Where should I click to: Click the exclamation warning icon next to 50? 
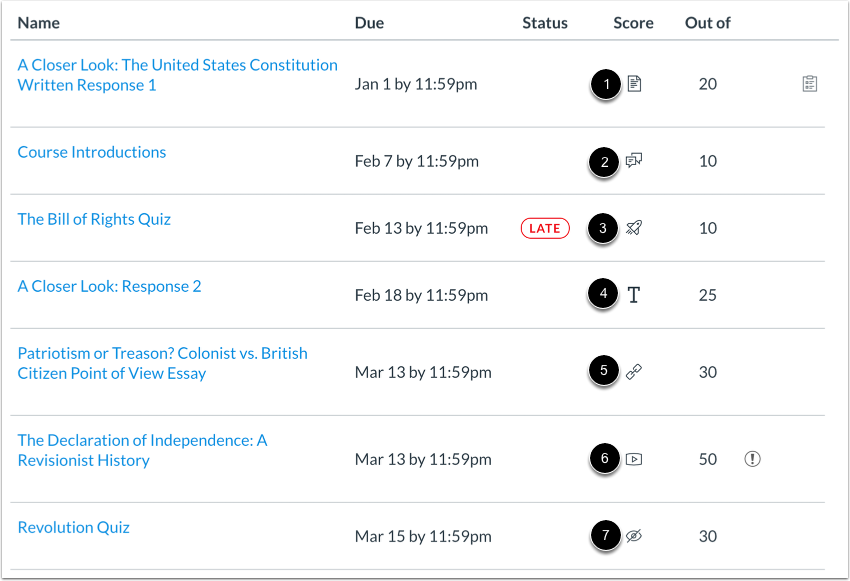tap(752, 459)
